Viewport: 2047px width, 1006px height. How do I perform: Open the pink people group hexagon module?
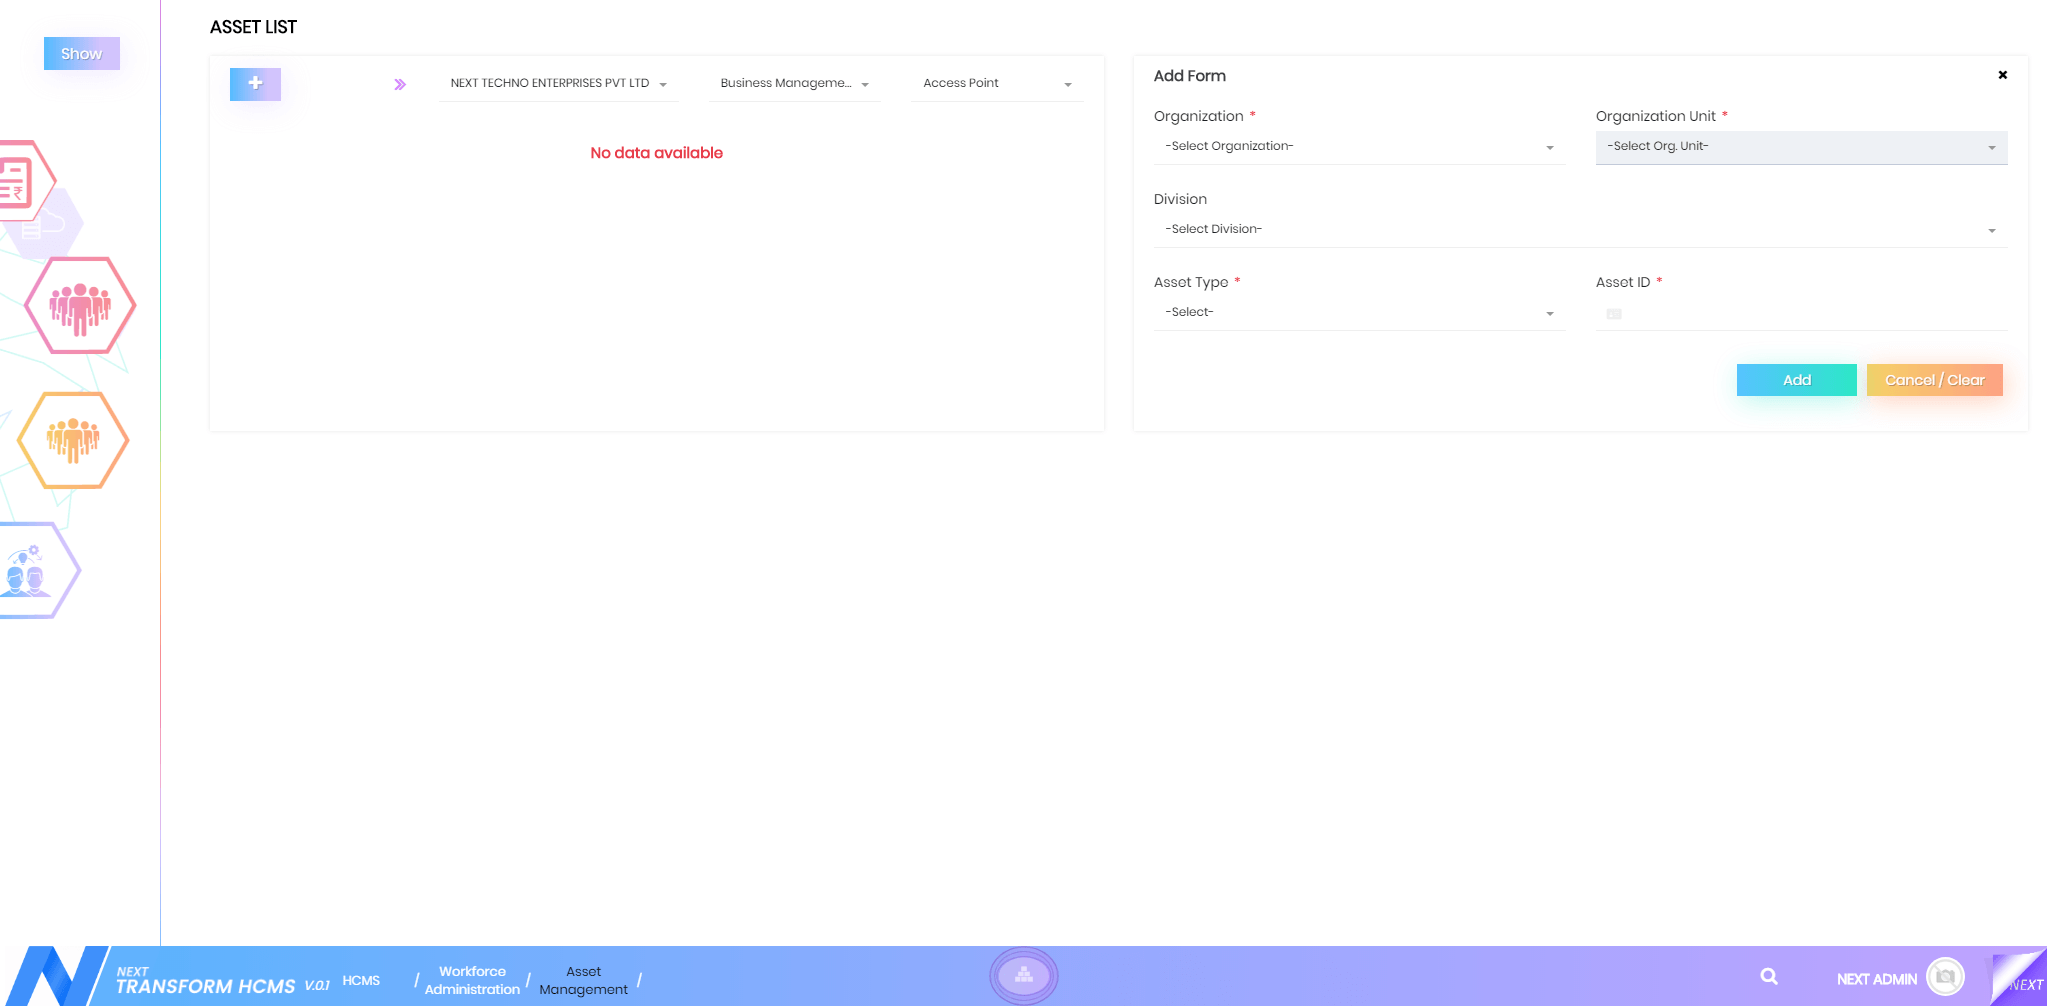[x=80, y=306]
